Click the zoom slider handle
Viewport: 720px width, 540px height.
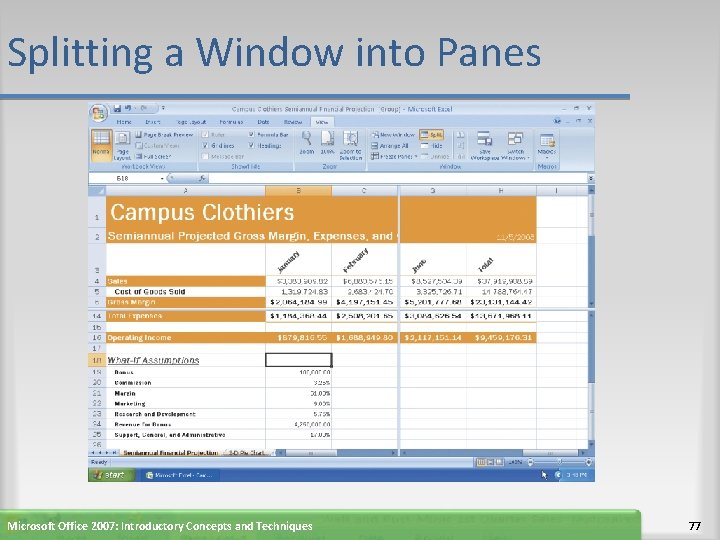560,462
